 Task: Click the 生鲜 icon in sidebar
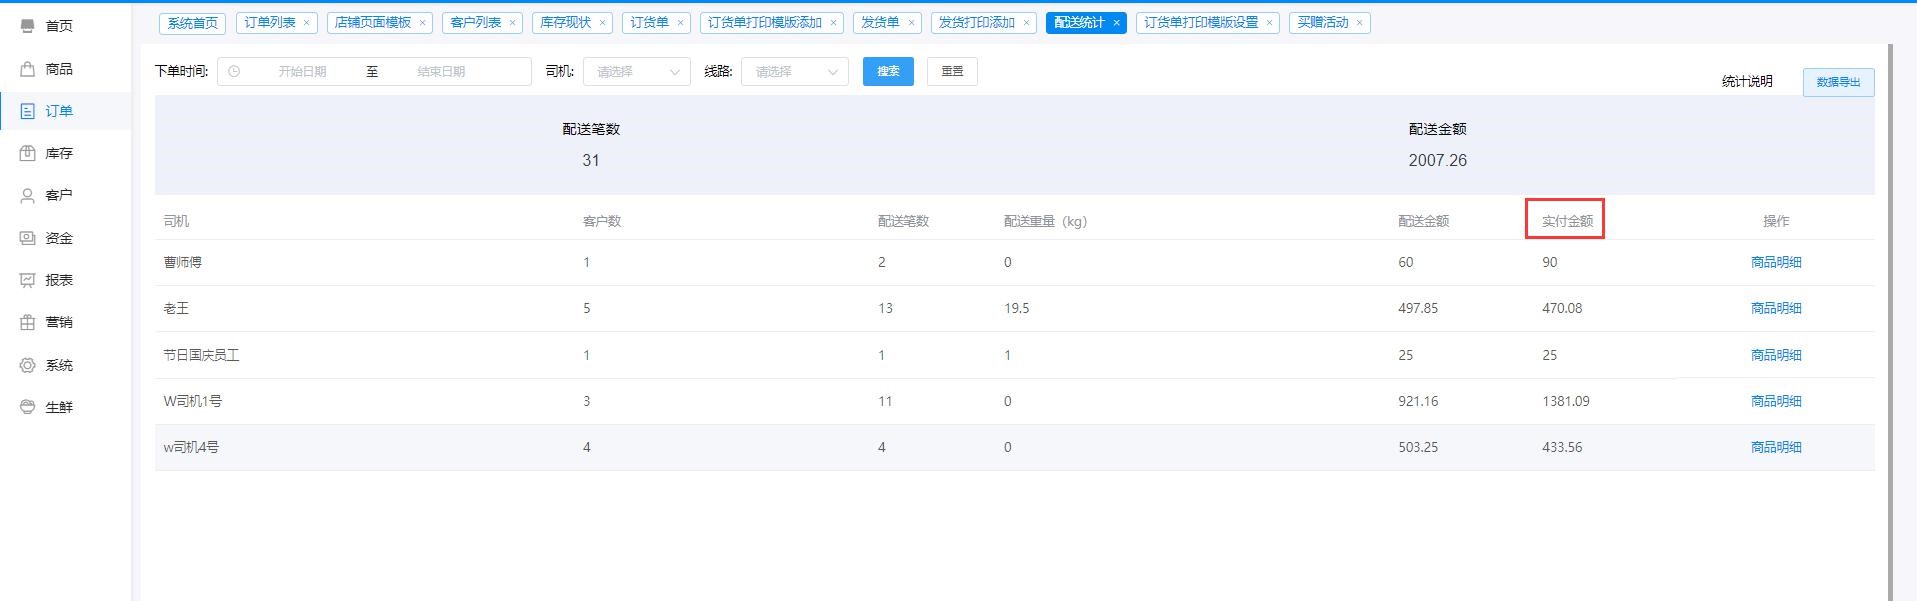(x=28, y=407)
